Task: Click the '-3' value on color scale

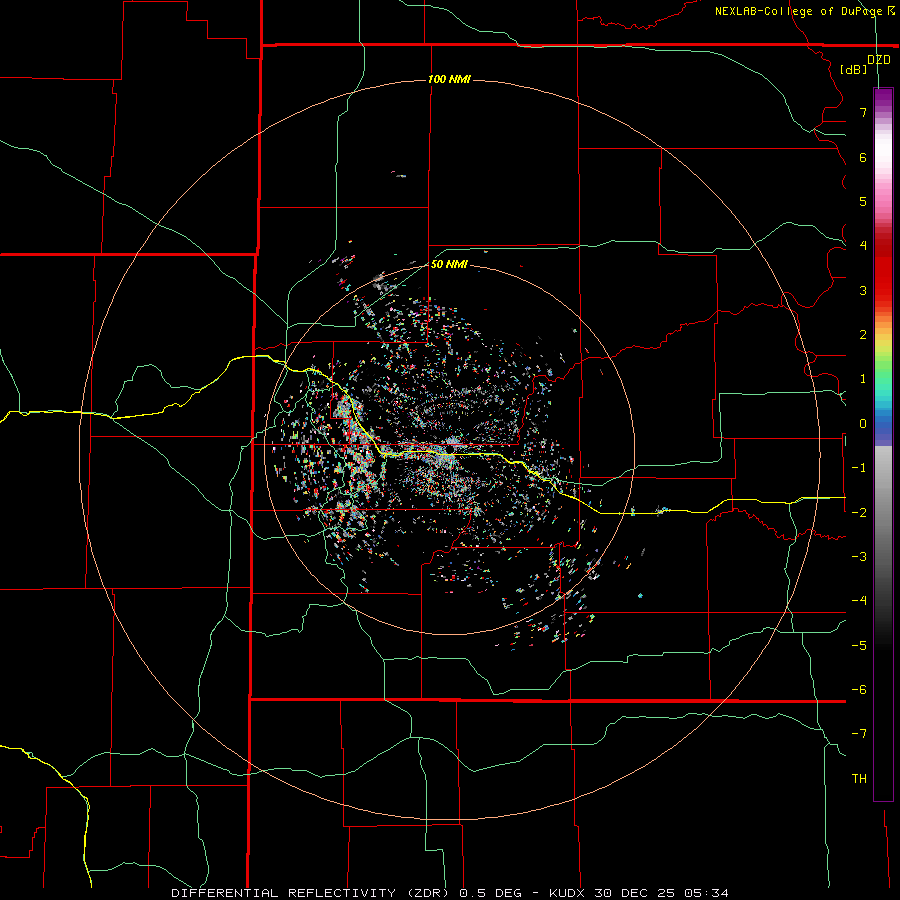Action: 859,557
